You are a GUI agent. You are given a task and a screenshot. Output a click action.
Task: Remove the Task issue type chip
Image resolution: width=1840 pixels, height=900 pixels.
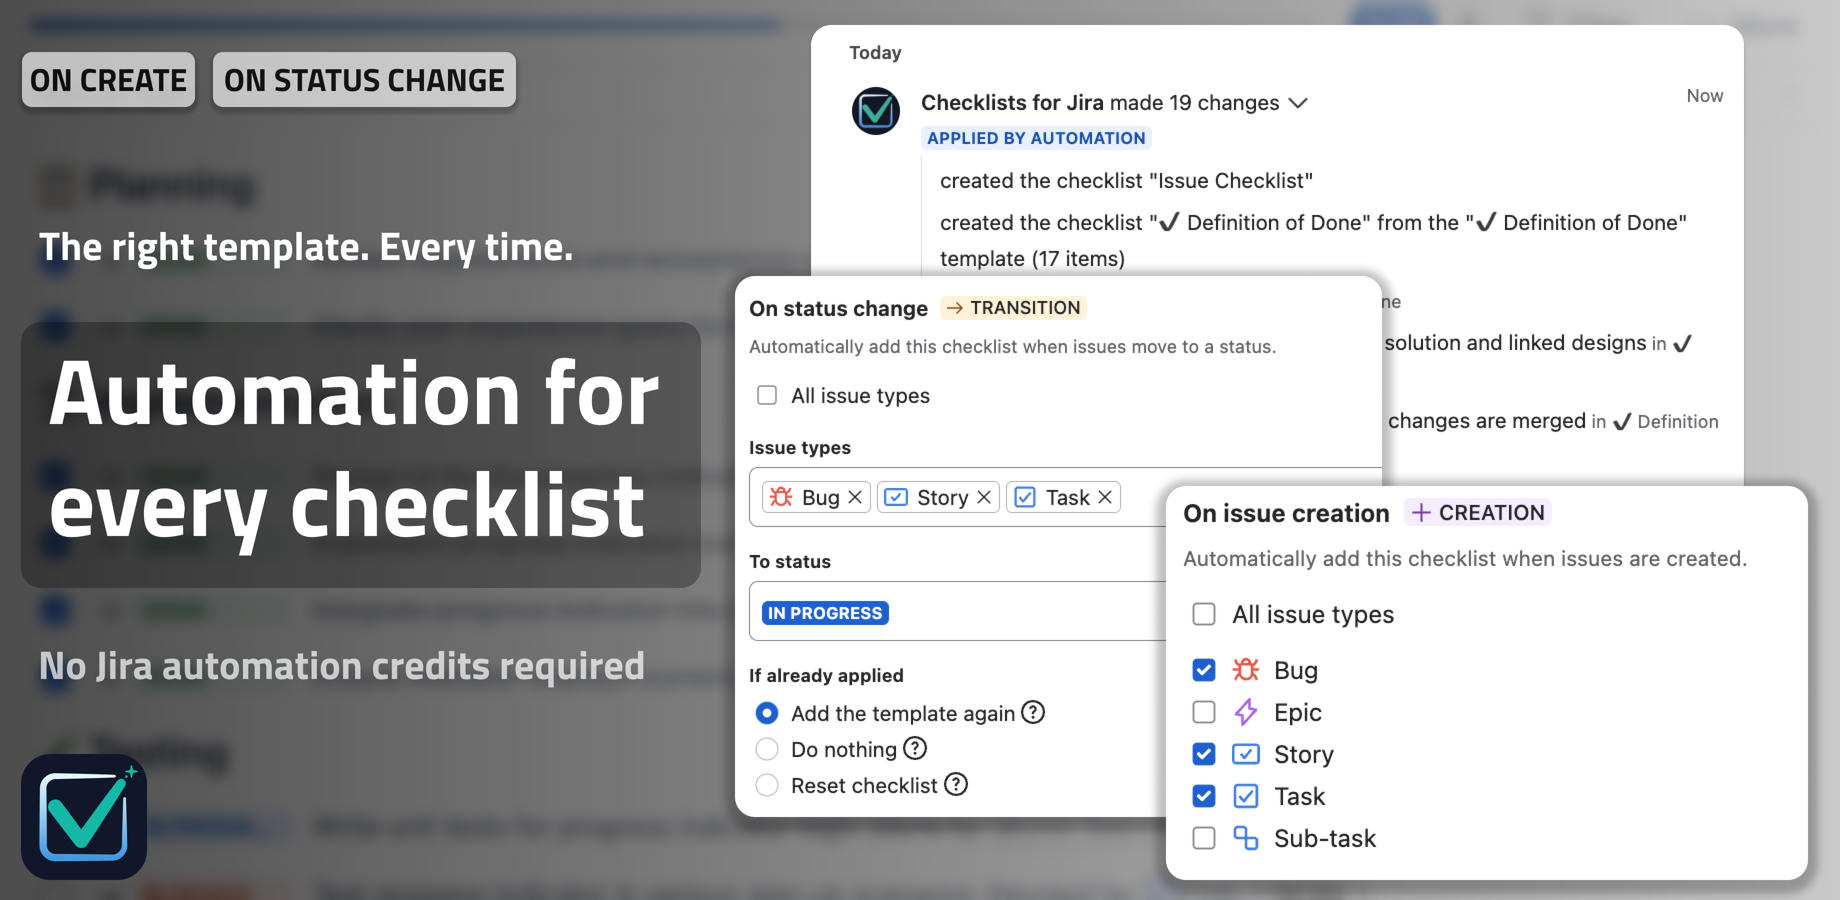(1105, 497)
